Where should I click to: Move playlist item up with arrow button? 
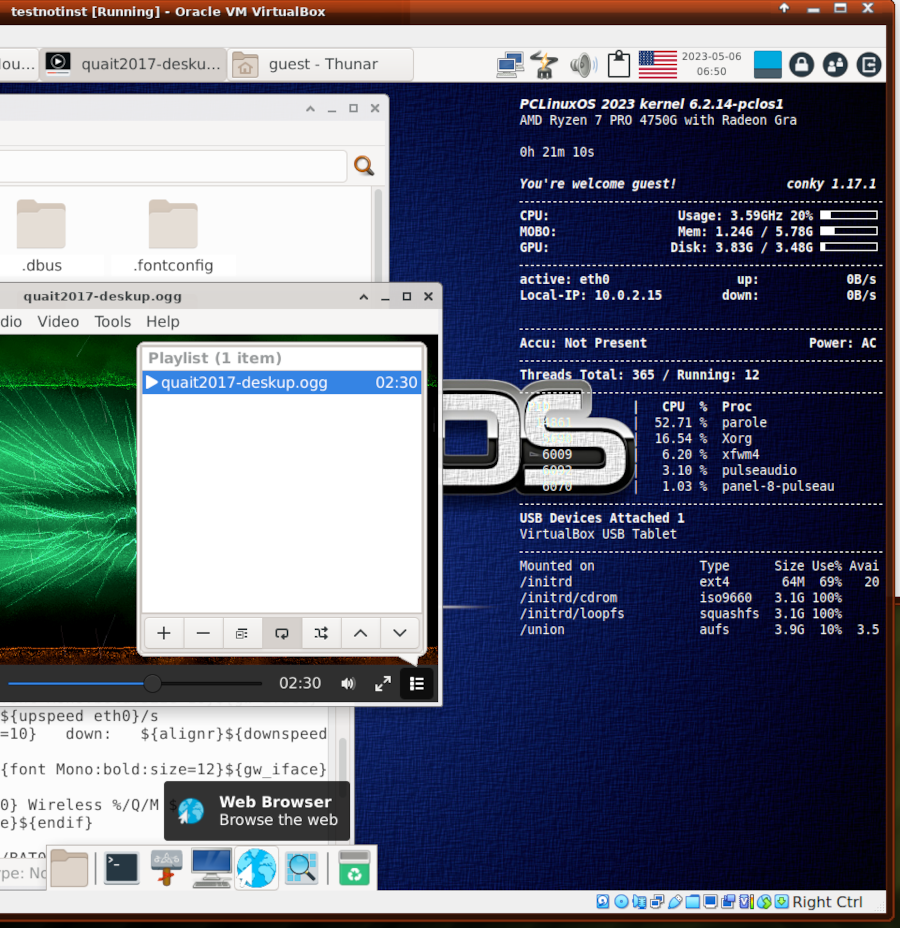click(361, 633)
